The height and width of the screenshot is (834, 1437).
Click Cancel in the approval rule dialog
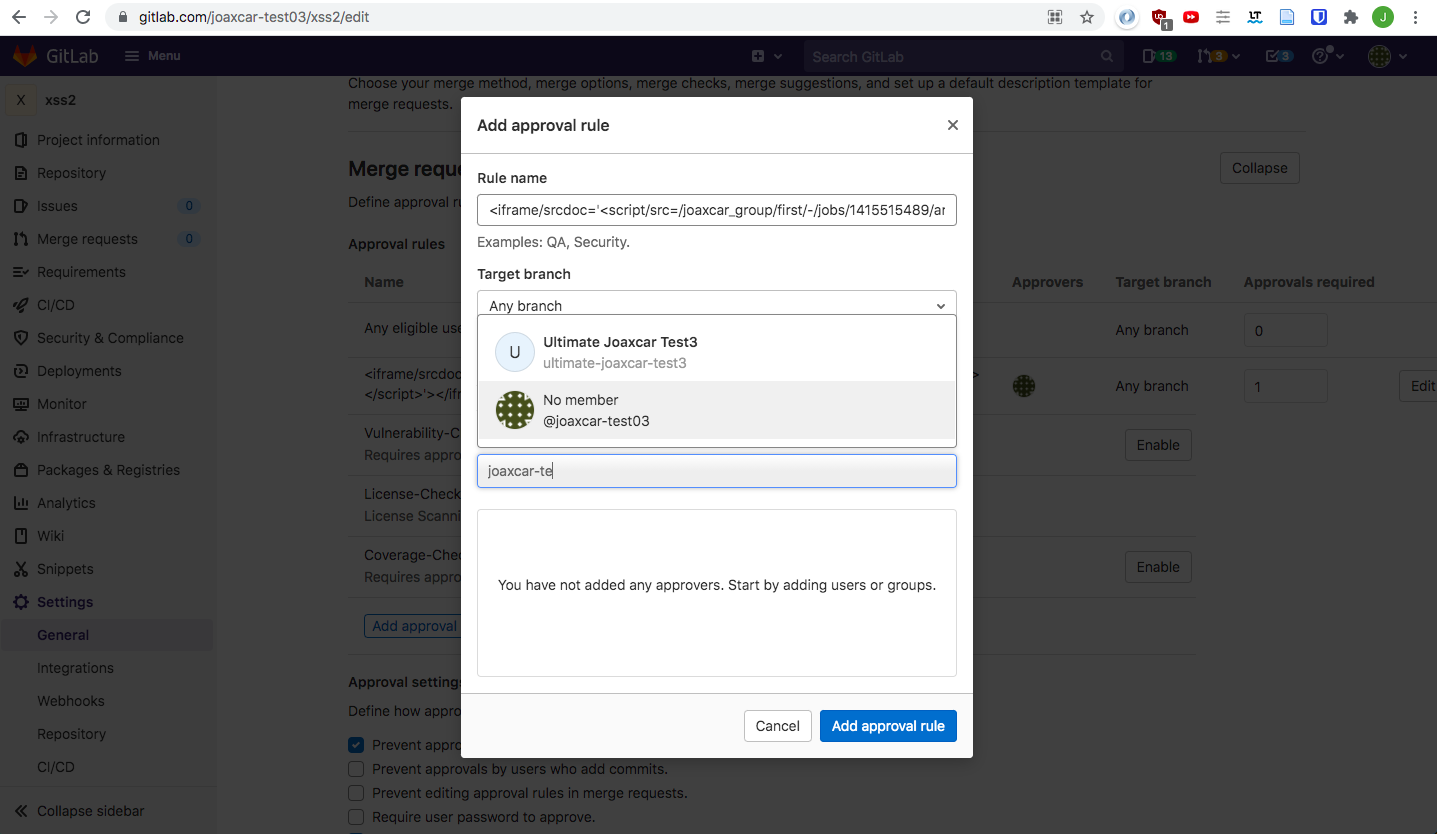coord(777,726)
